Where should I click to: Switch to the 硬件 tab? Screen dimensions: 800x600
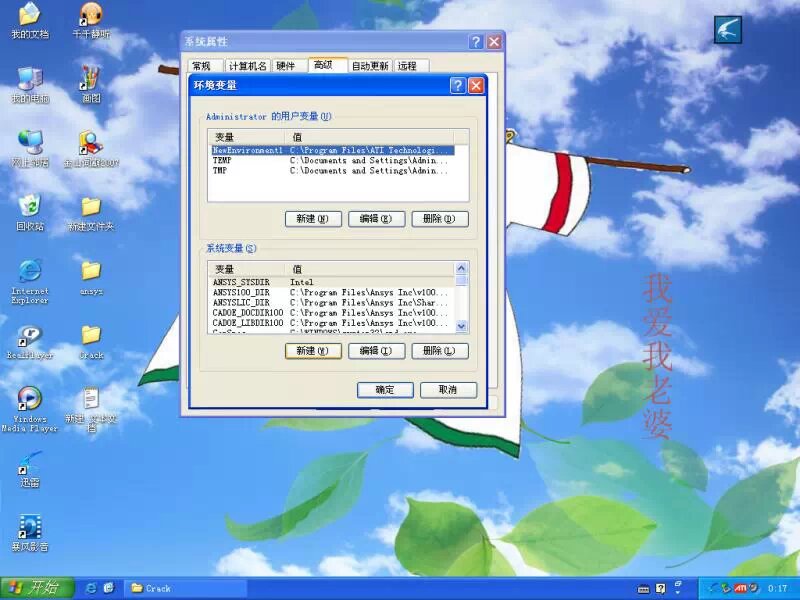click(286, 66)
